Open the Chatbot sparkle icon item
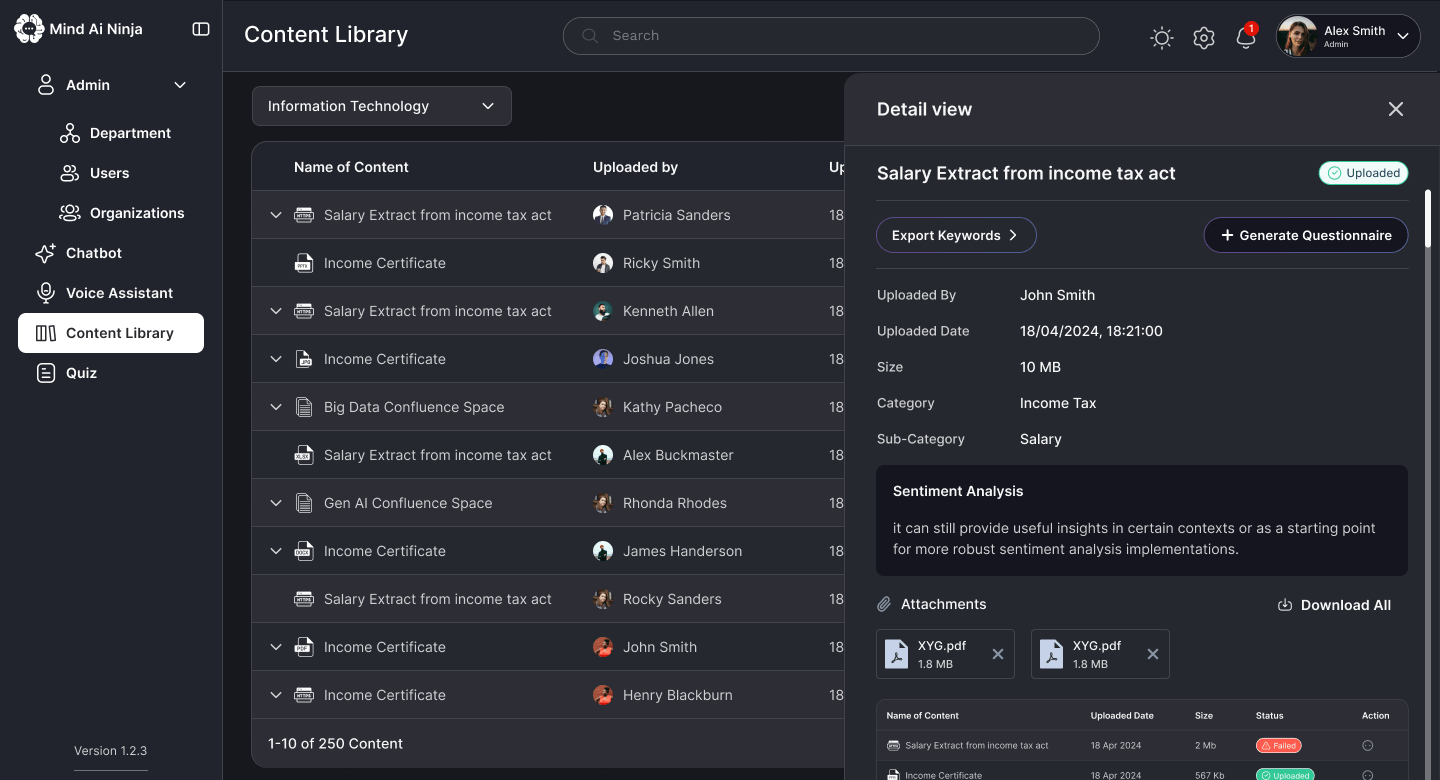This screenshot has height=780, width=1440. [x=45, y=253]
